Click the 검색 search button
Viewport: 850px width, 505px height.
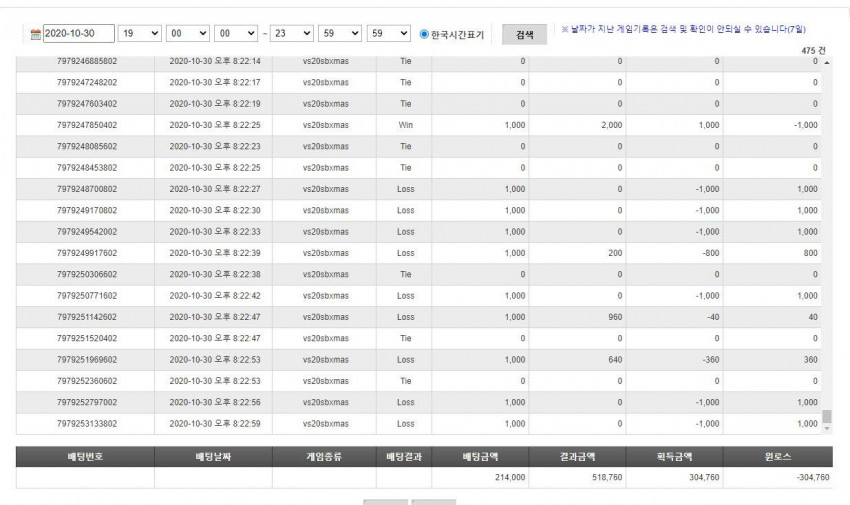524,35
